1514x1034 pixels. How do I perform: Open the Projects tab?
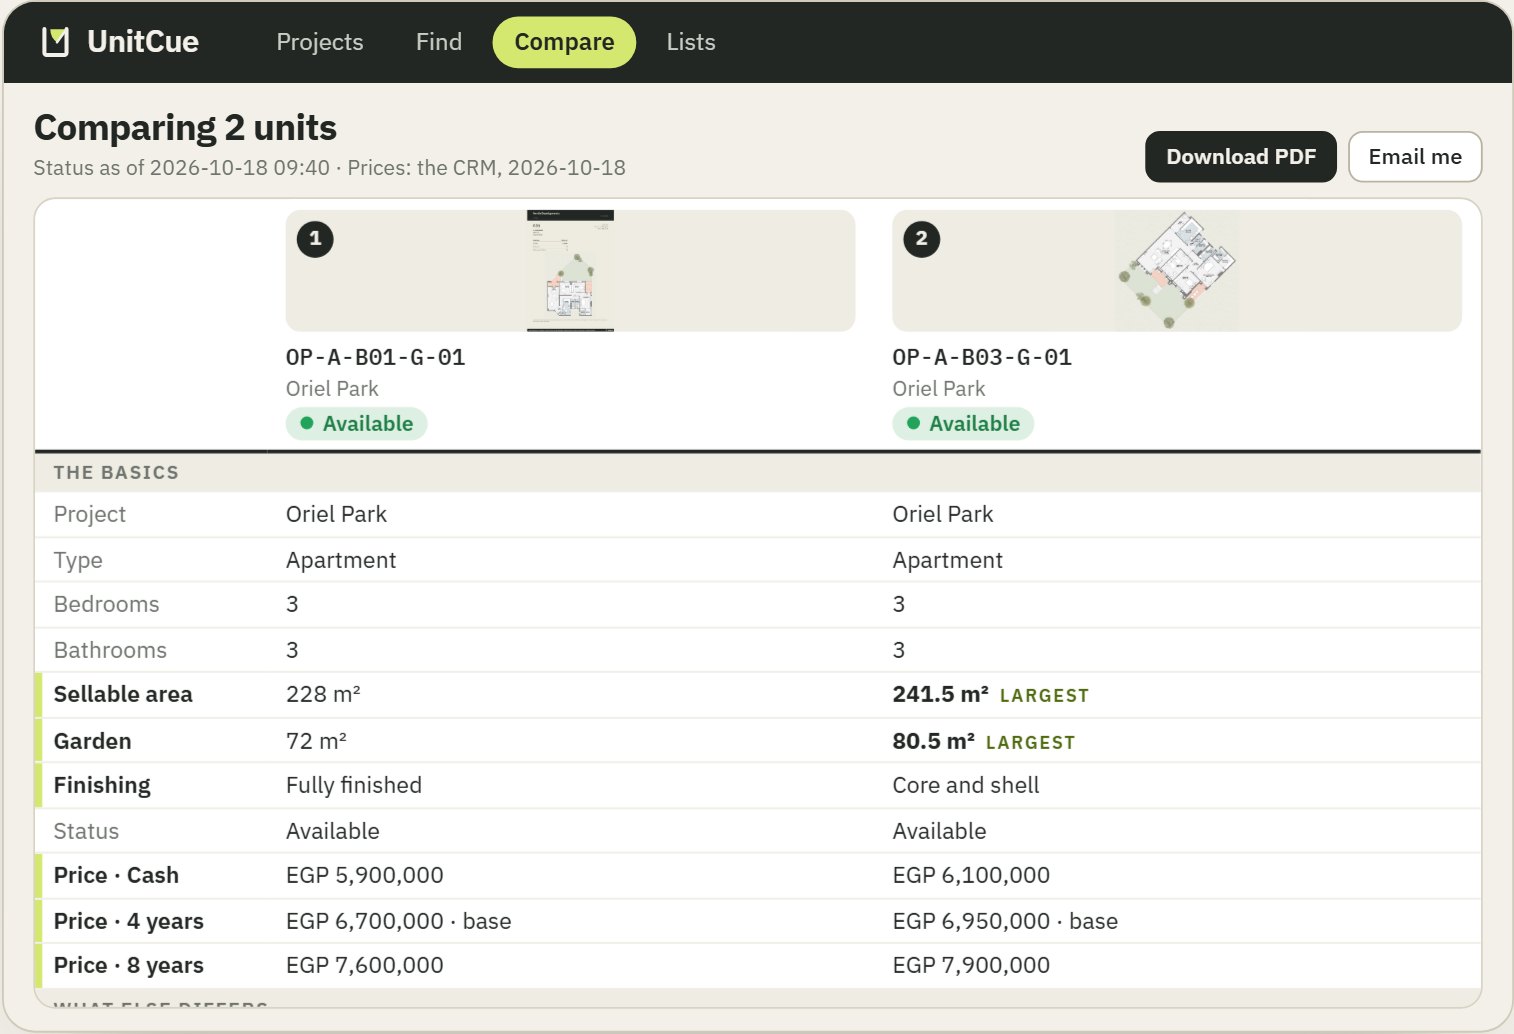pos(320,42)
